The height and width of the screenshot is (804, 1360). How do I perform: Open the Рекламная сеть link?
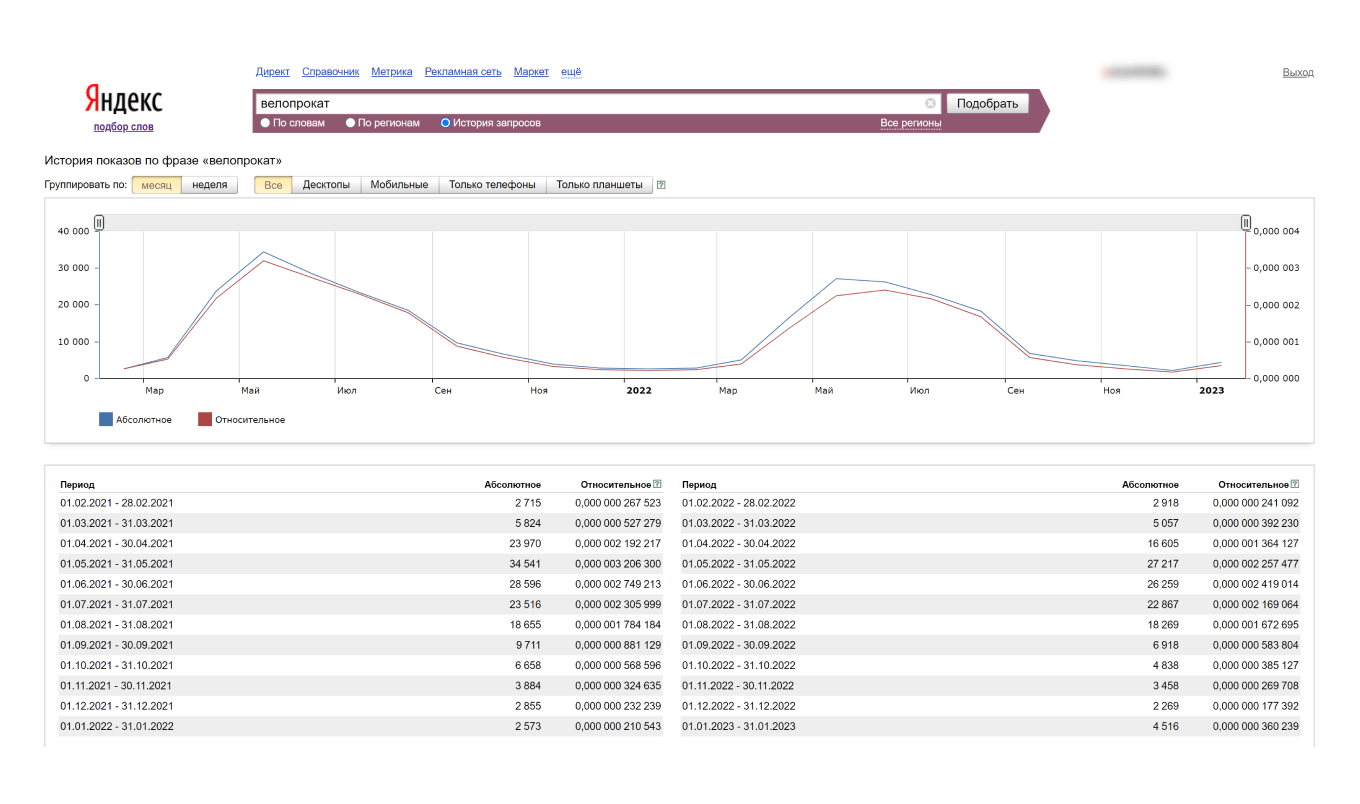[463, 72]
